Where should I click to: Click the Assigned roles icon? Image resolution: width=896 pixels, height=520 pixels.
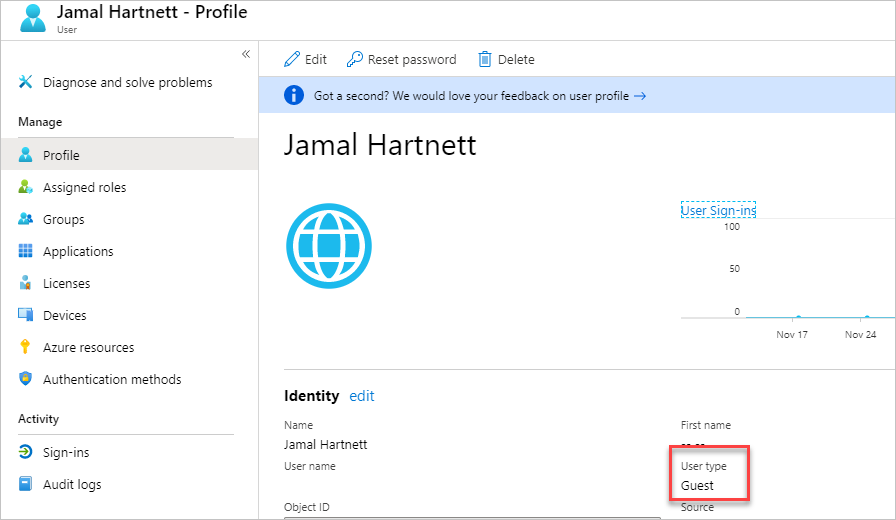pyautogui.click(x=26, y=187)
